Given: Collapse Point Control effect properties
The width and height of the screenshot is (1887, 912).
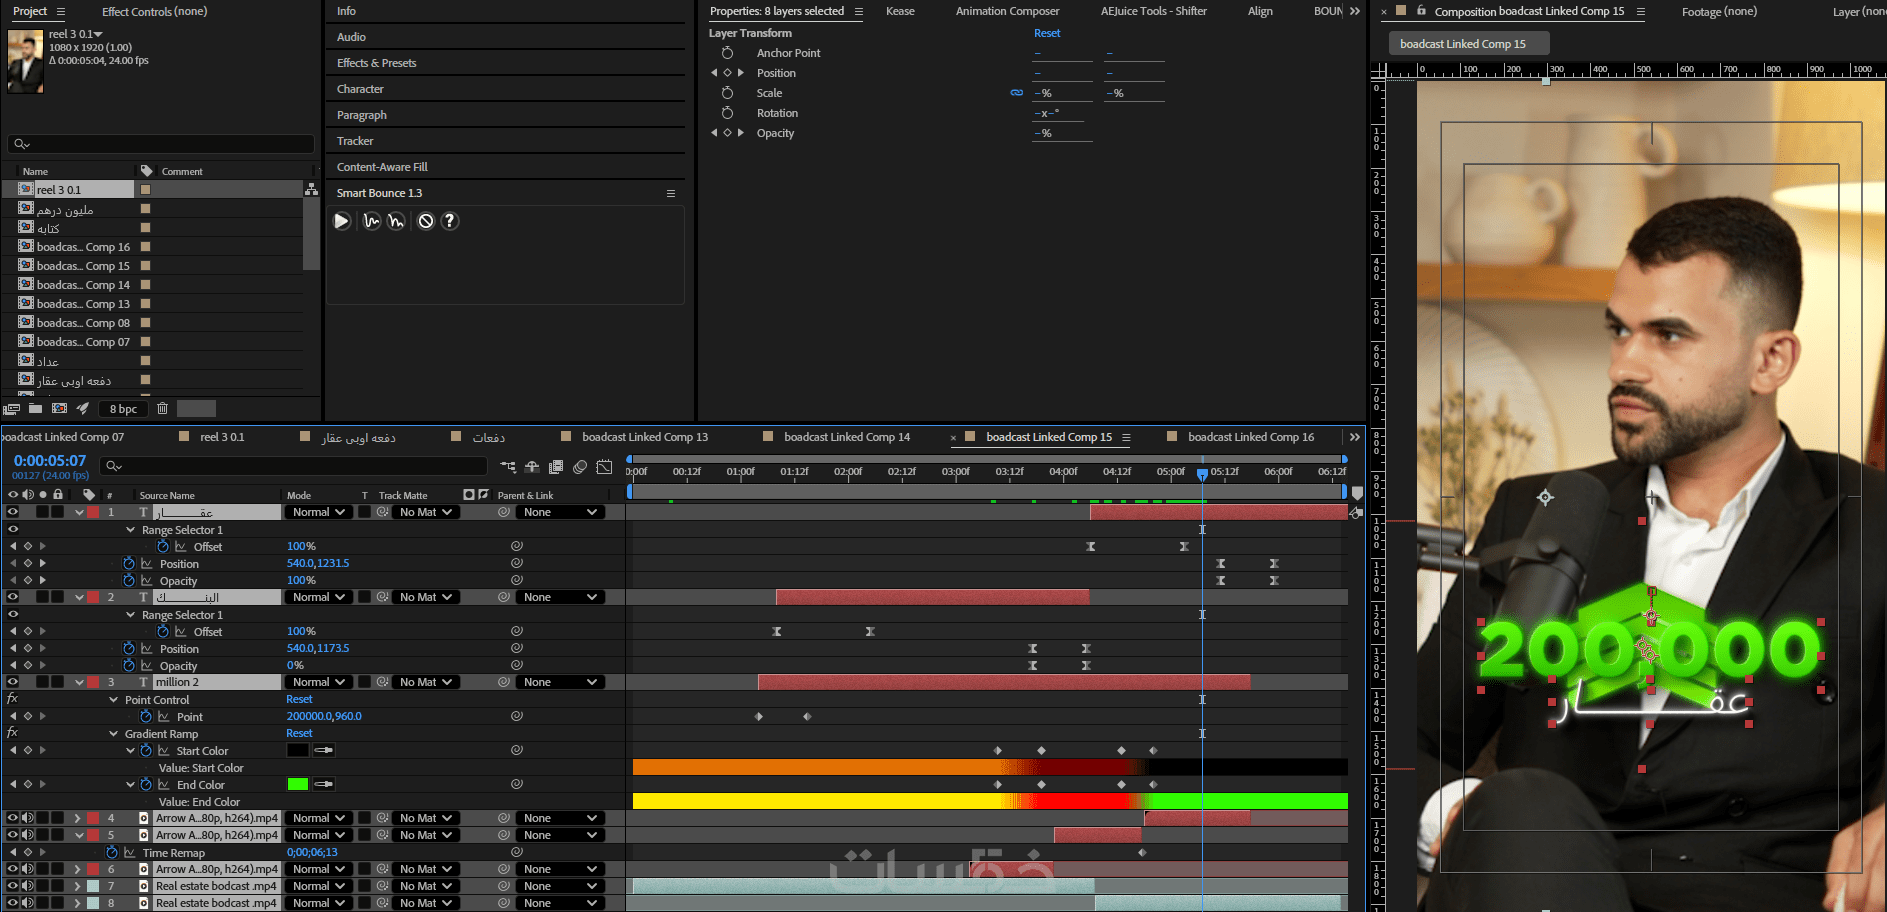Looking at the screenshot, I should 113,700.
